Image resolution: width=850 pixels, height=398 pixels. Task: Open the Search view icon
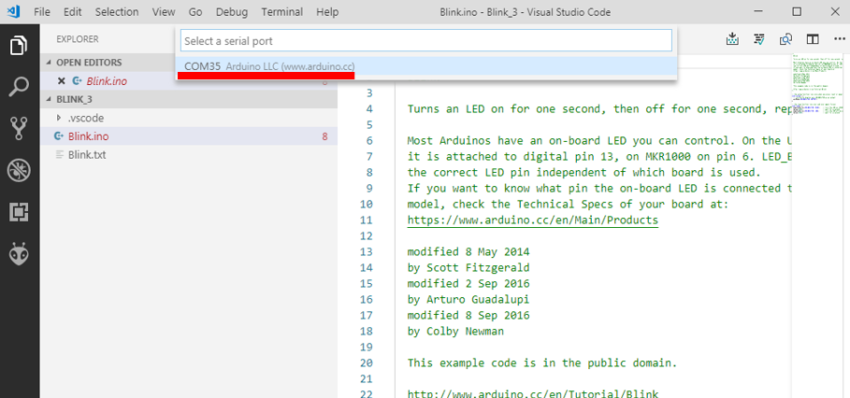[x=19, y=87]
